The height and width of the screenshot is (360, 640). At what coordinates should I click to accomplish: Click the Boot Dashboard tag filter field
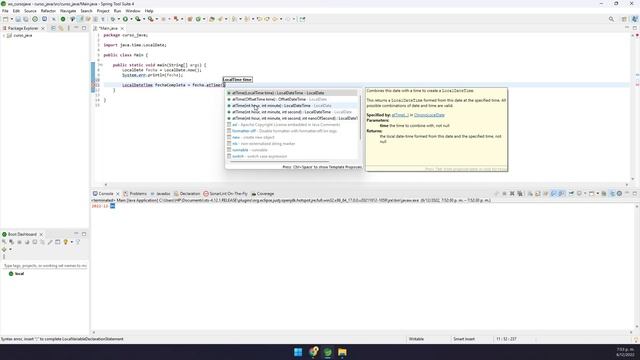45,266
